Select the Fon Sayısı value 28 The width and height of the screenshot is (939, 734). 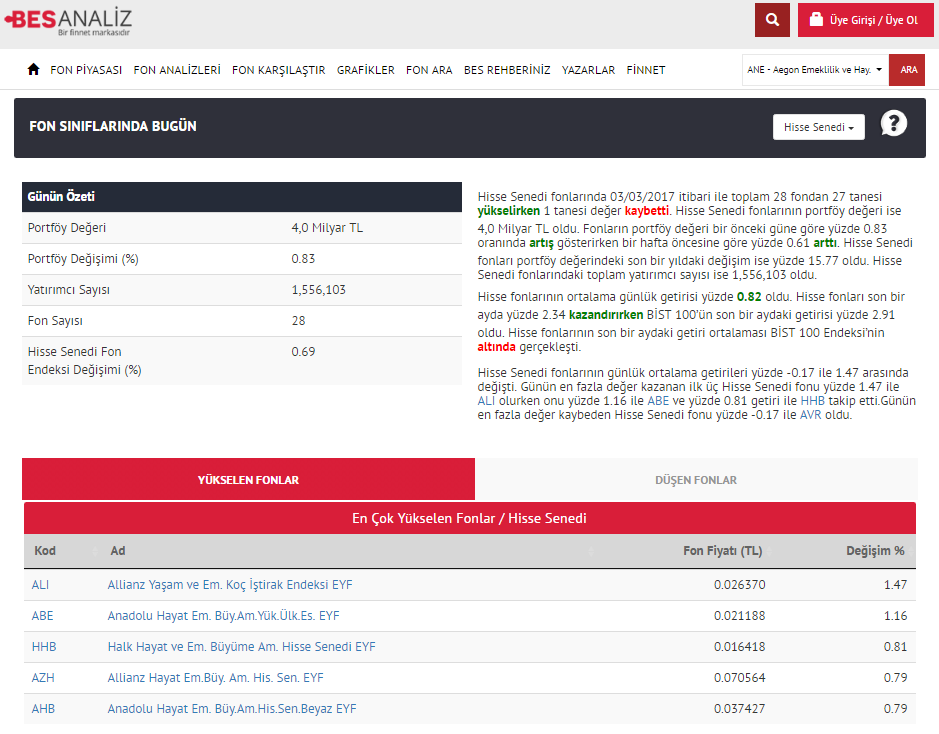click(298, 321)
